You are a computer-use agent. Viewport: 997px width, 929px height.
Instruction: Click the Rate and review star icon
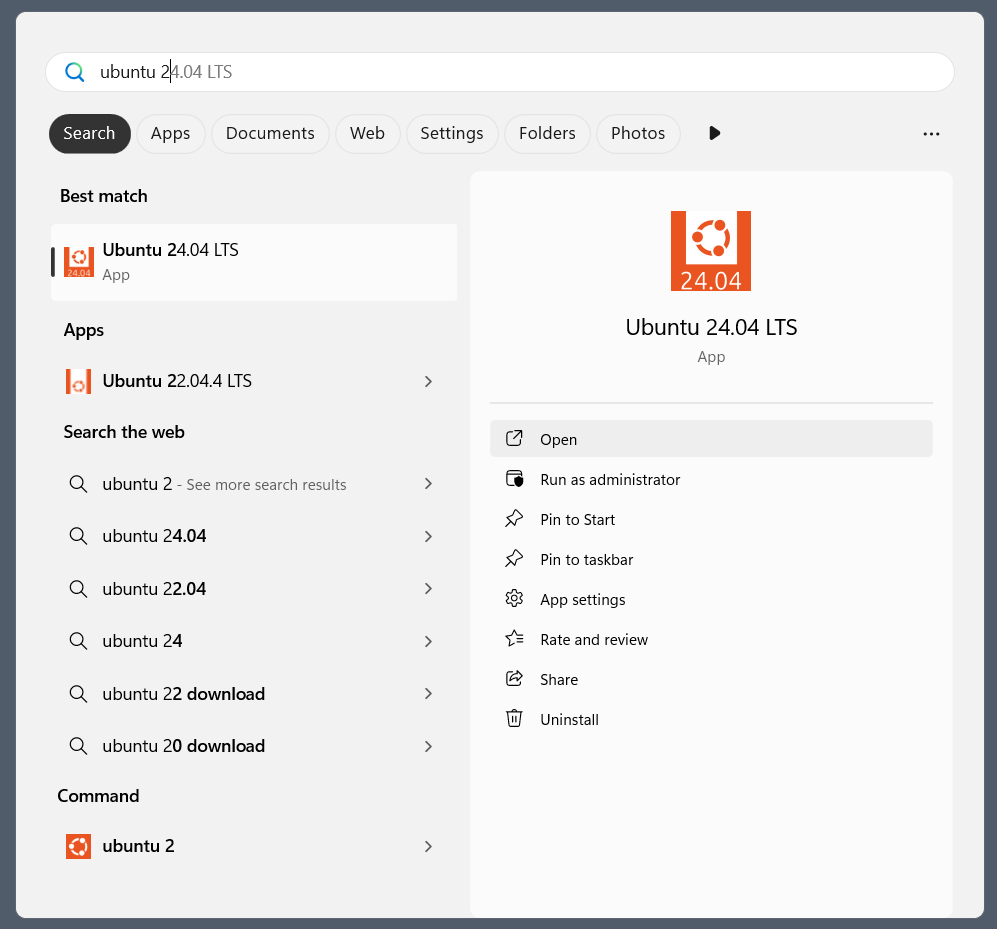point(514,638)
